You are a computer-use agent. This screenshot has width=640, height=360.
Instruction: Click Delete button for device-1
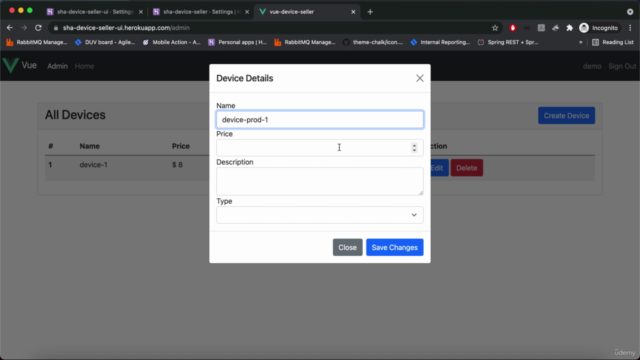467,168
